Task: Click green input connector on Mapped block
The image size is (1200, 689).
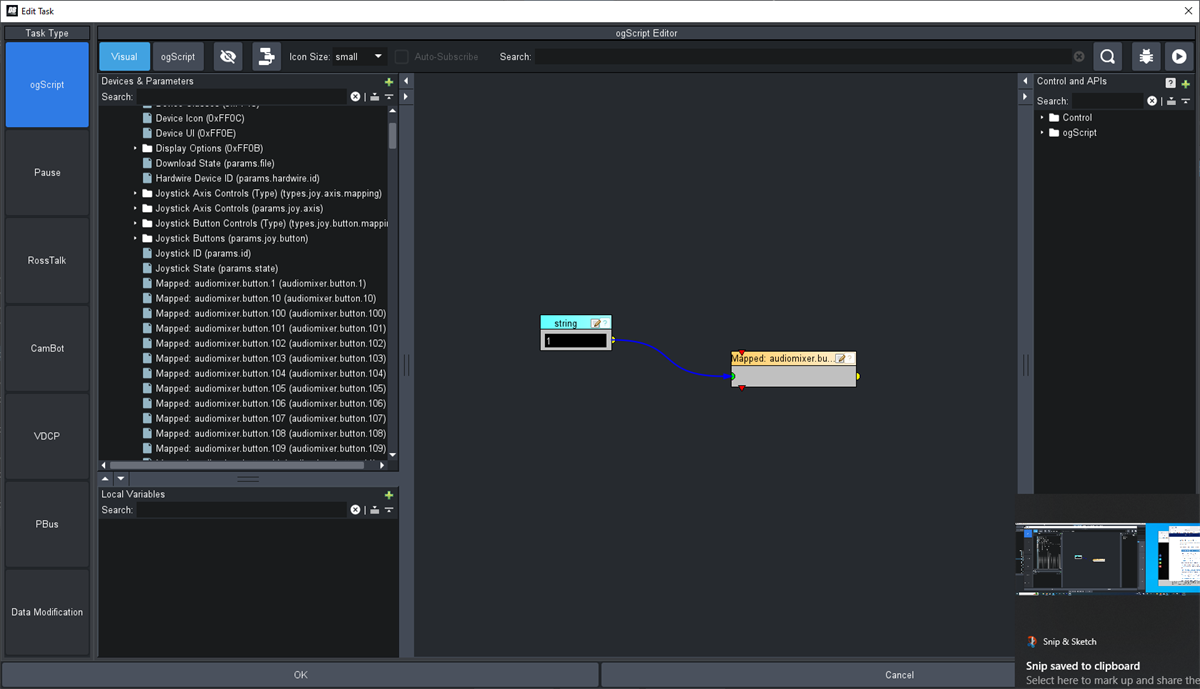Action: click(x=732, y=377)
